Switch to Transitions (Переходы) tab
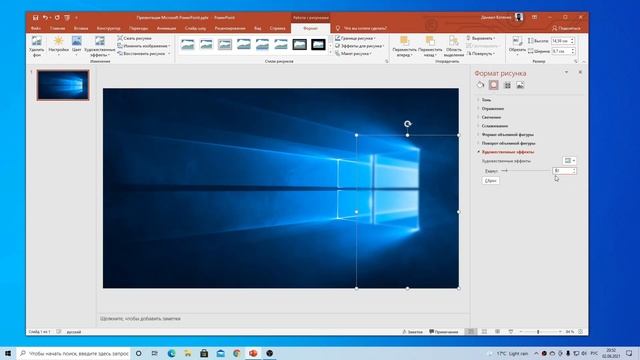Viewport: 640px width, 360px height. [x=139, y=29]
